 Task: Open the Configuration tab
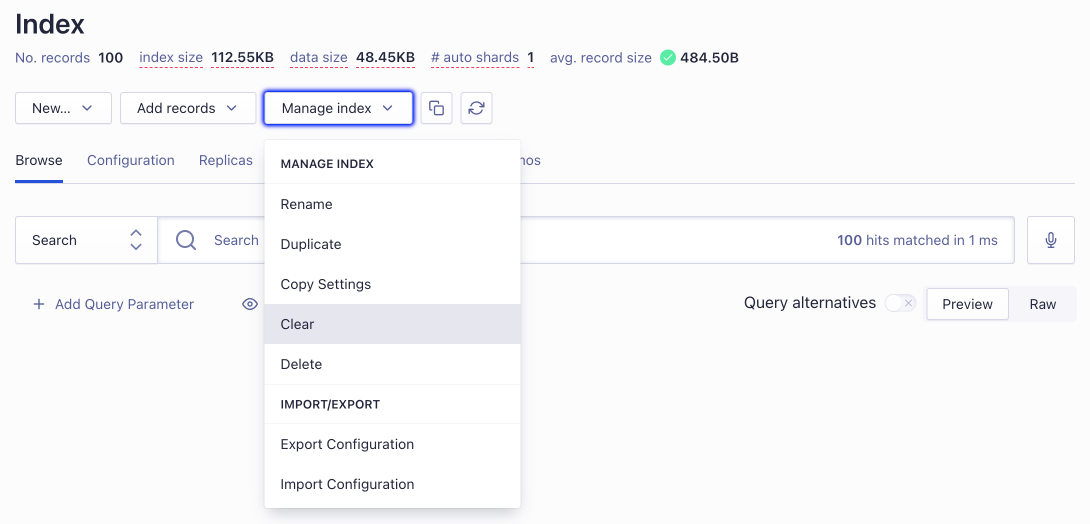coord(131,161)
